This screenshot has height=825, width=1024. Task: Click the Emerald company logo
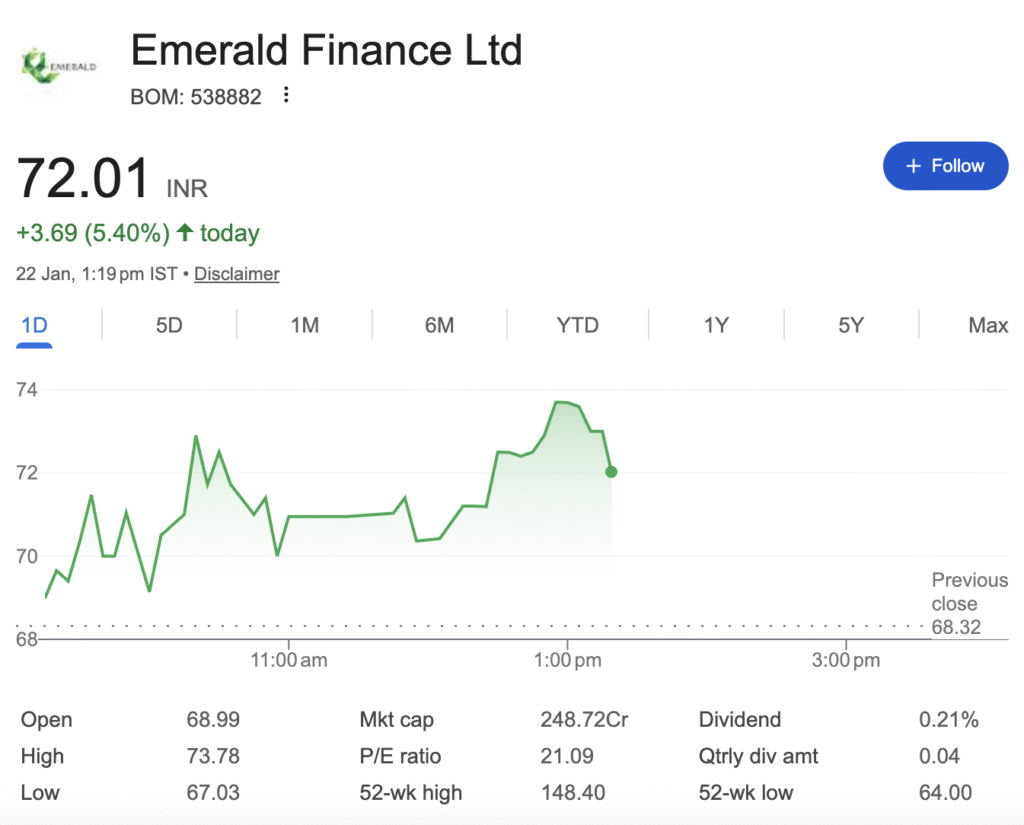(x=59, y=68)
